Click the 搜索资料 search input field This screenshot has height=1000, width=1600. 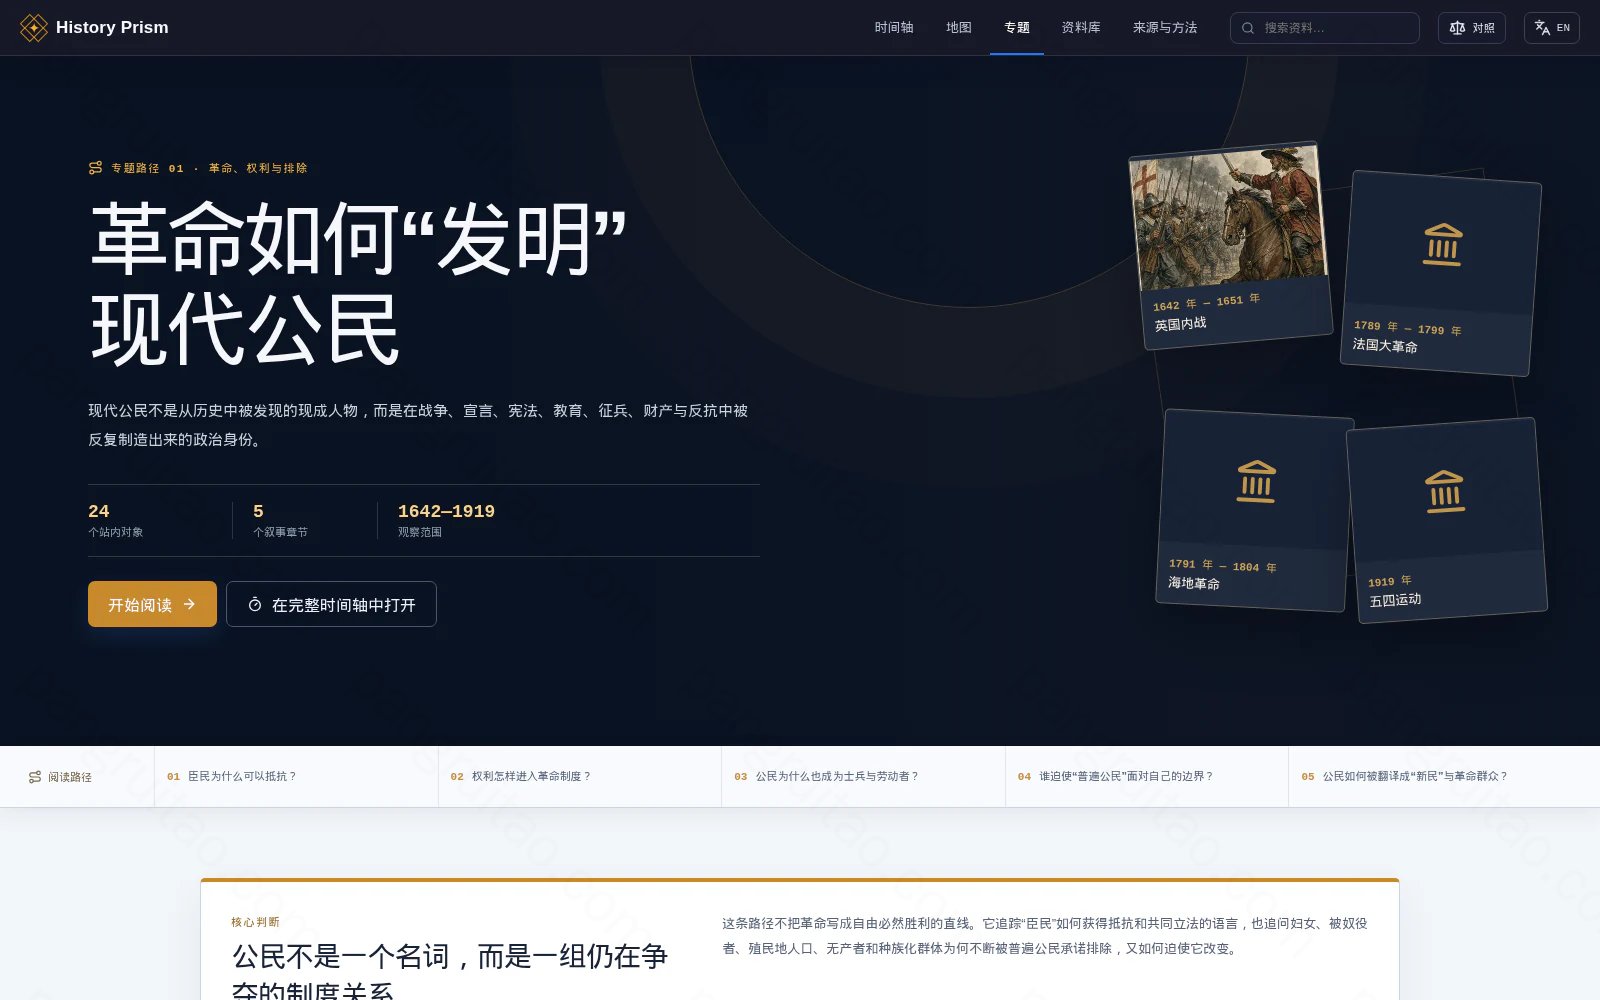[x=1325, y=28]
